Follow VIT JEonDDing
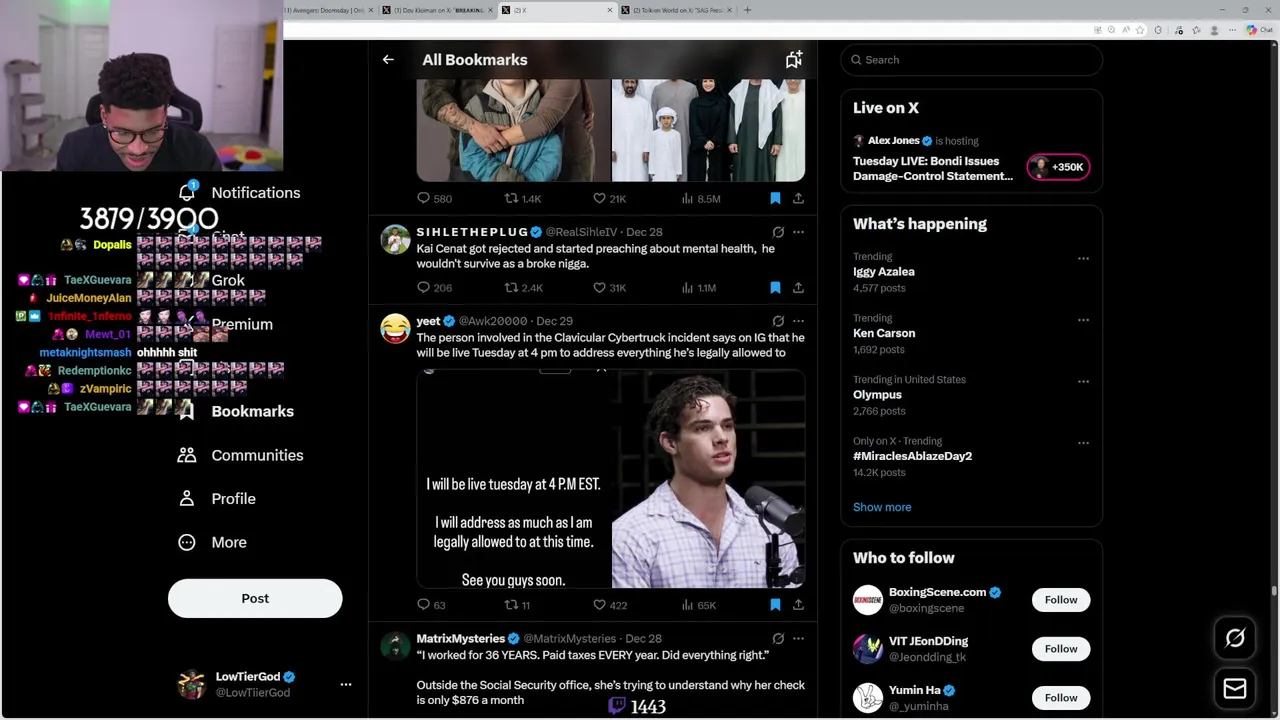The height and width of the screenshot is (720, 1280). click(x=1061, y=649)
